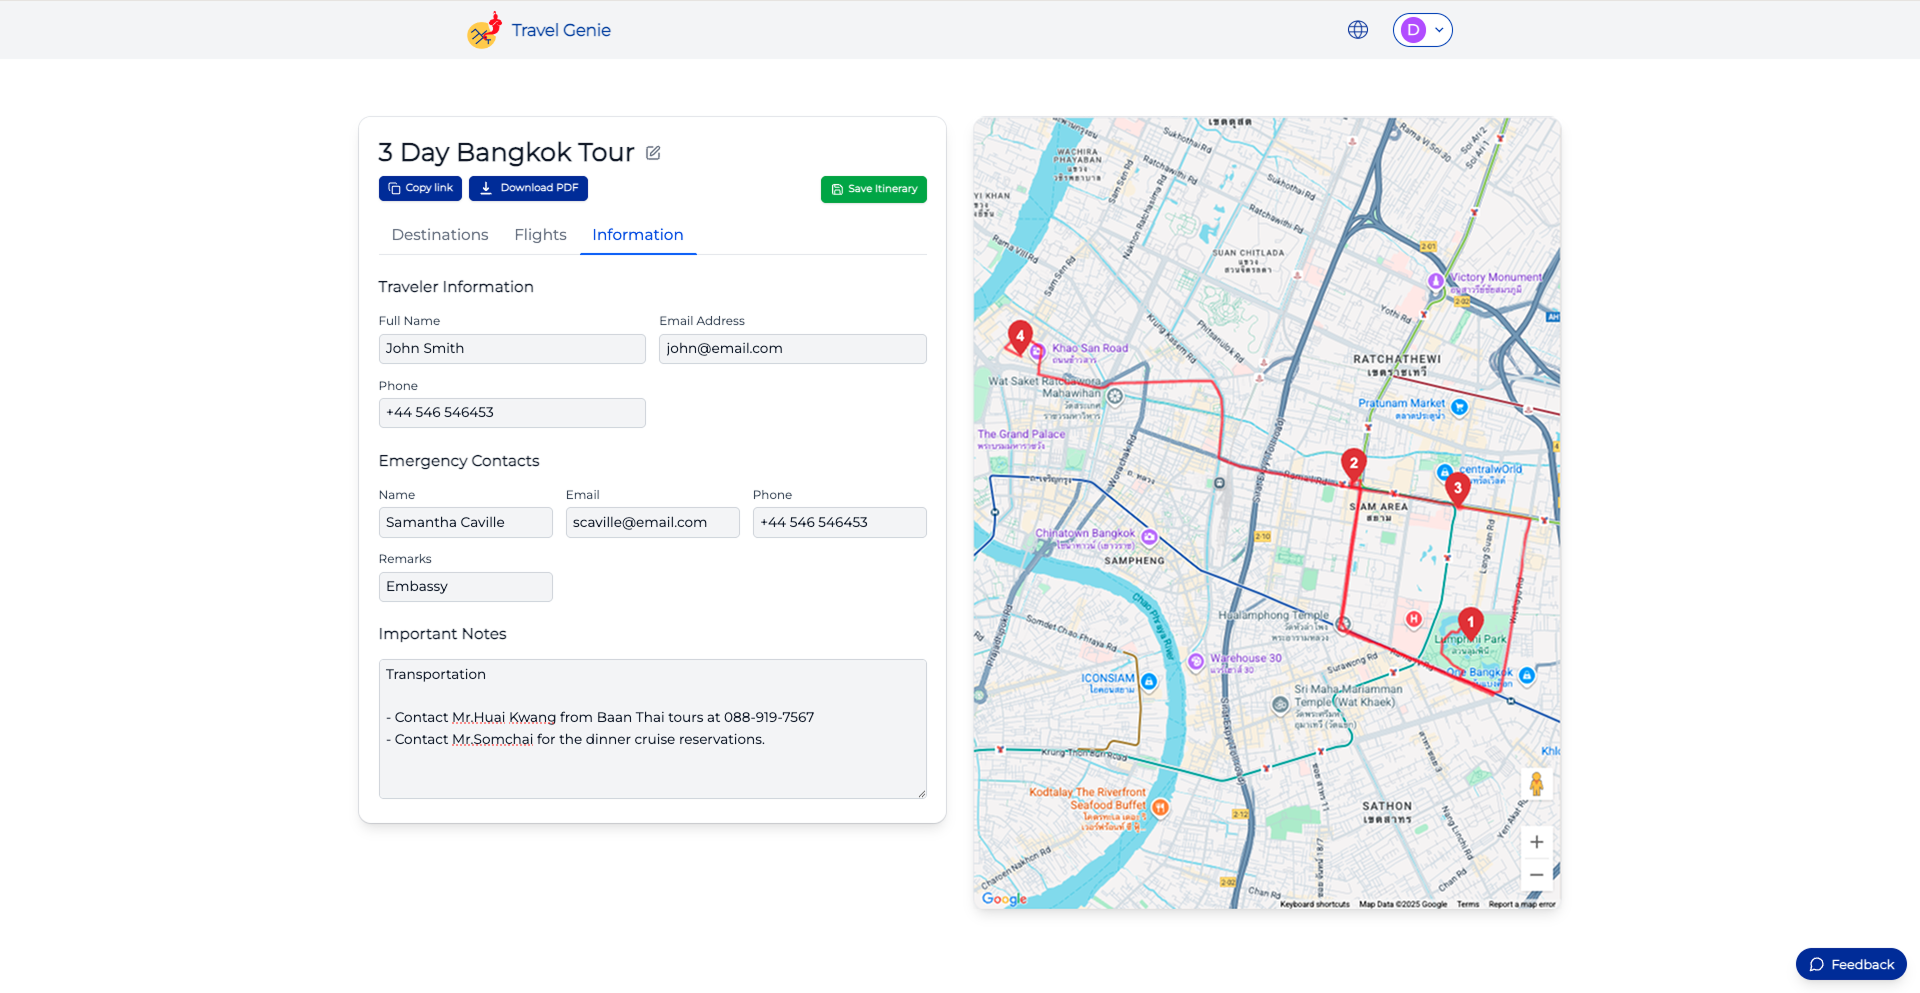
Task: Zoom out the map with minus
Action: point(1537,875)
